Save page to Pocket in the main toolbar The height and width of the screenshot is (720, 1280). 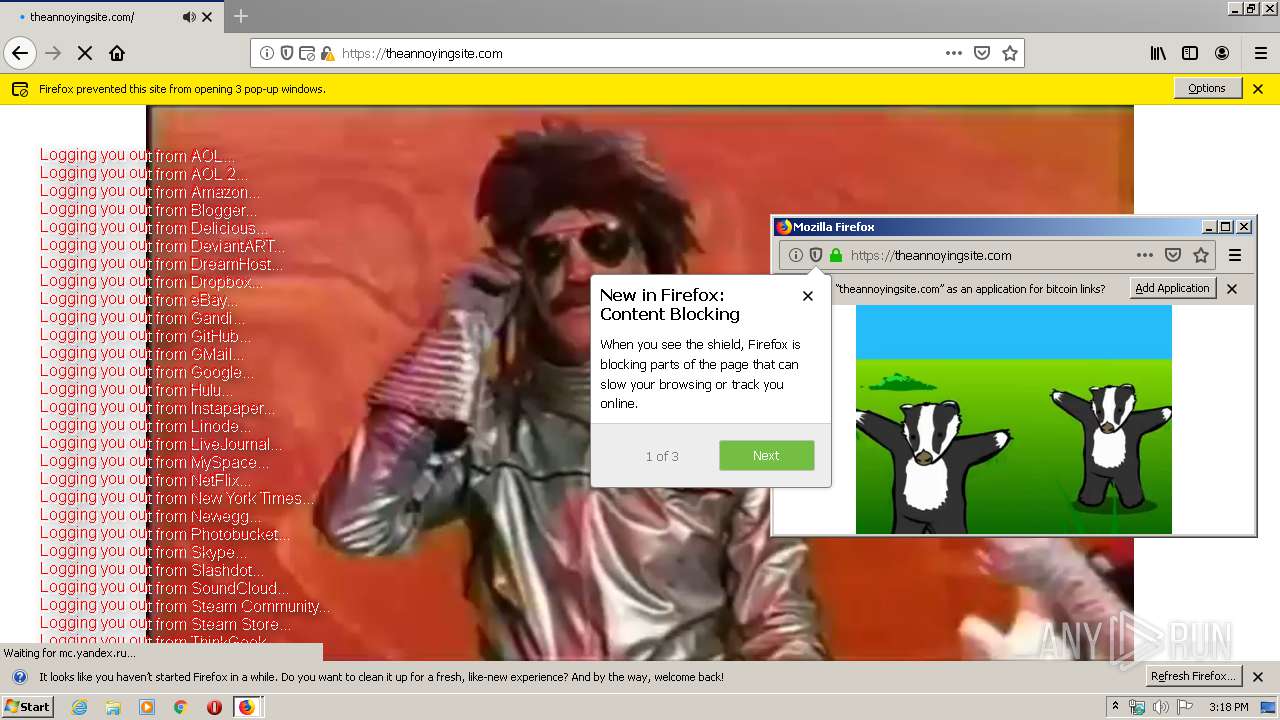click(982, 53)
